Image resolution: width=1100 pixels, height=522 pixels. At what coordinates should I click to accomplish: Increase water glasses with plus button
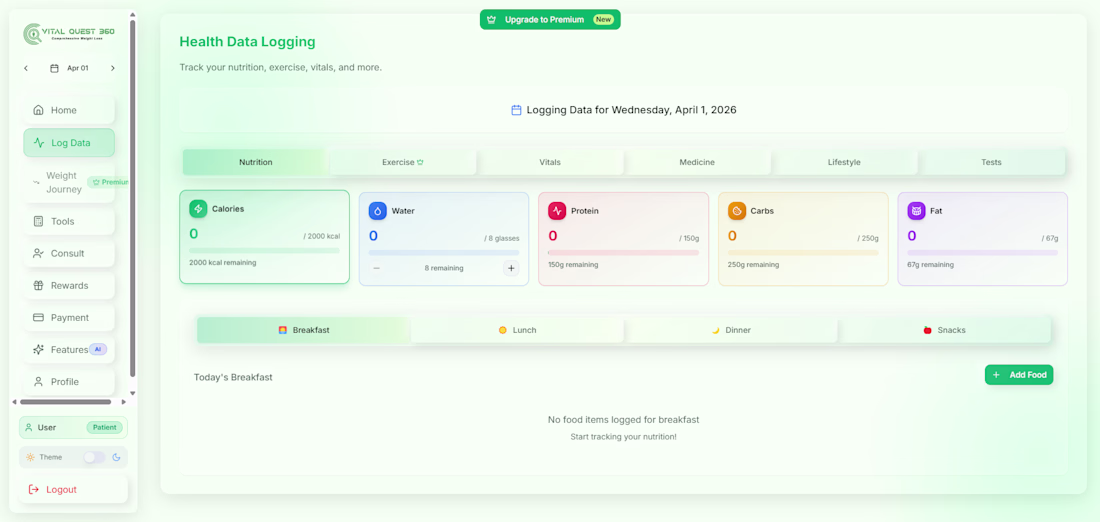click(x=511, y=268)
